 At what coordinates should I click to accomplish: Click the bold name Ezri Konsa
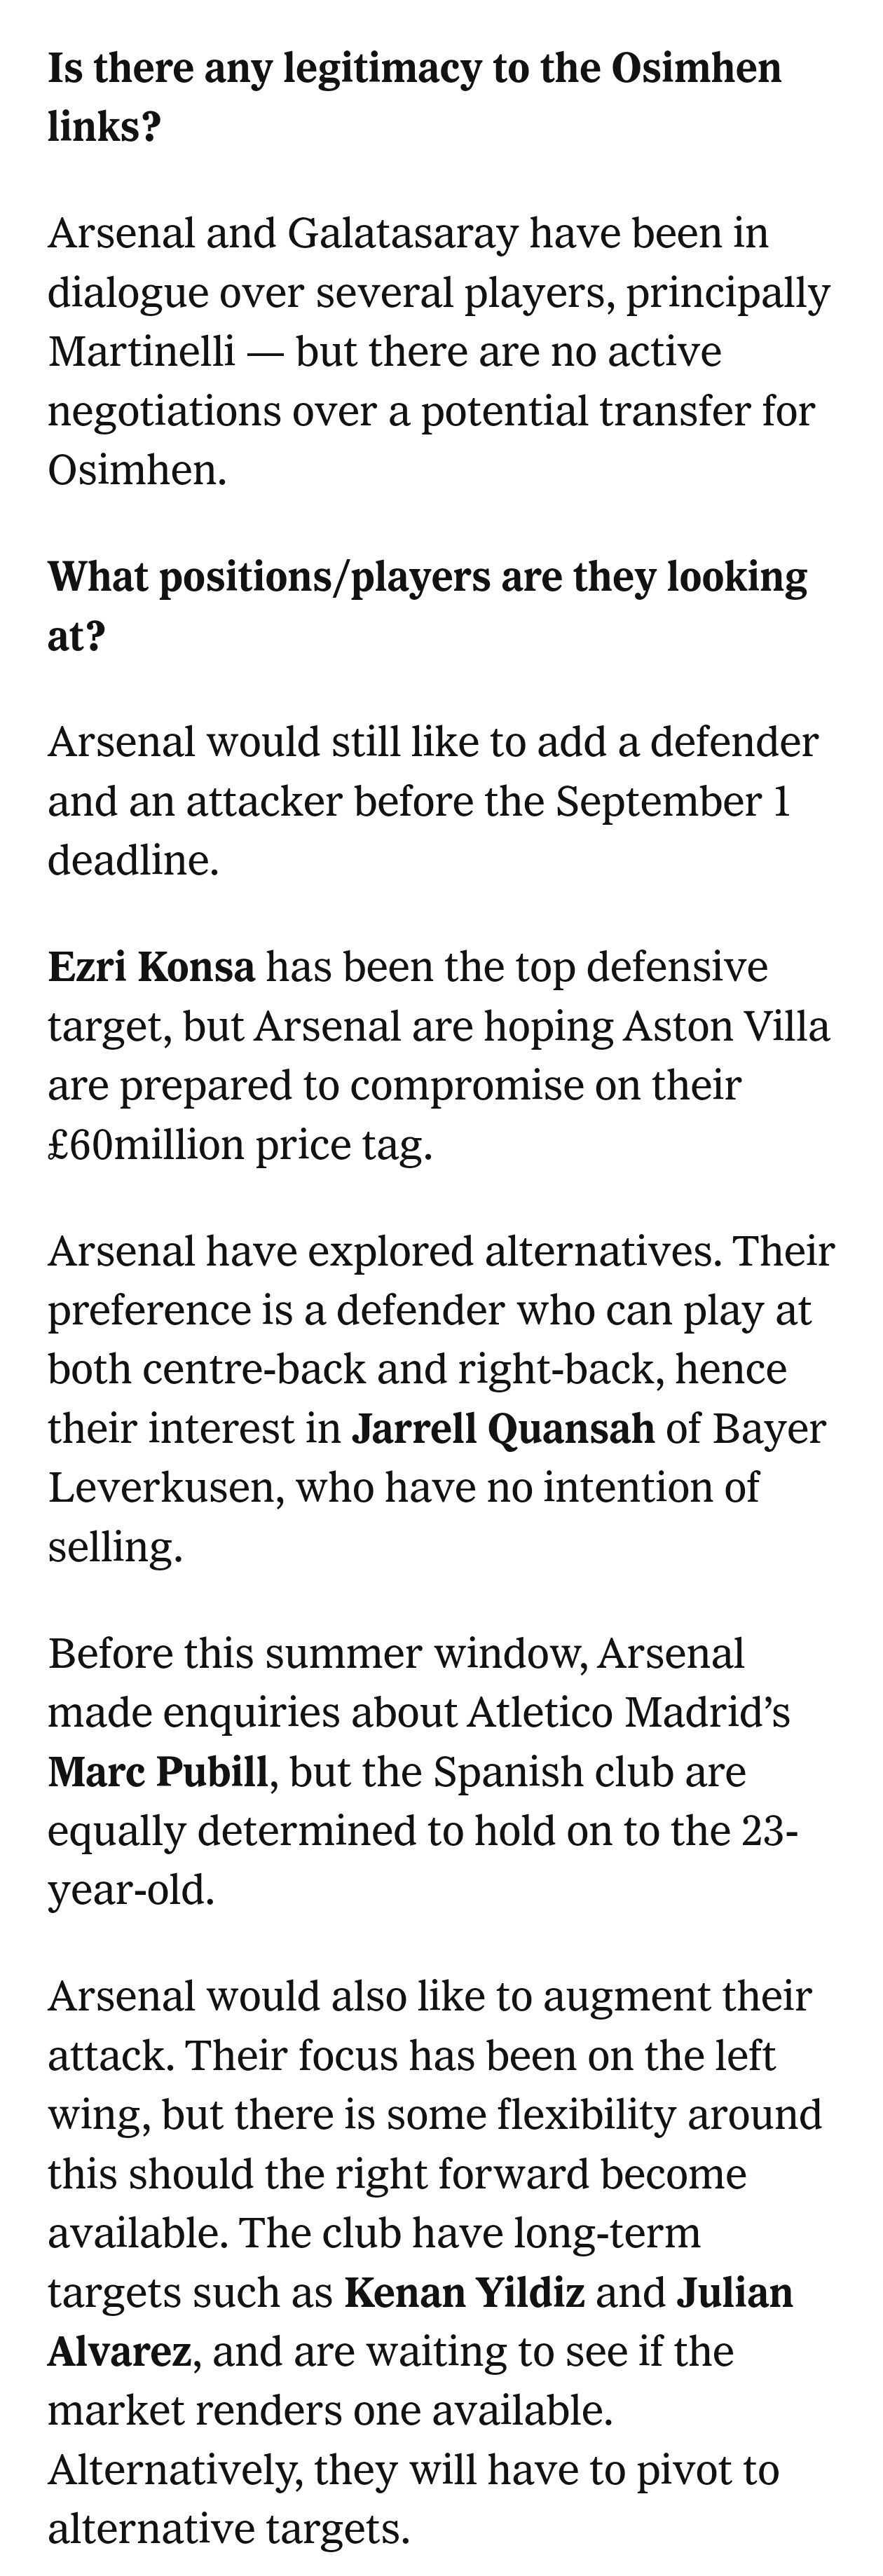coord(151,967)
